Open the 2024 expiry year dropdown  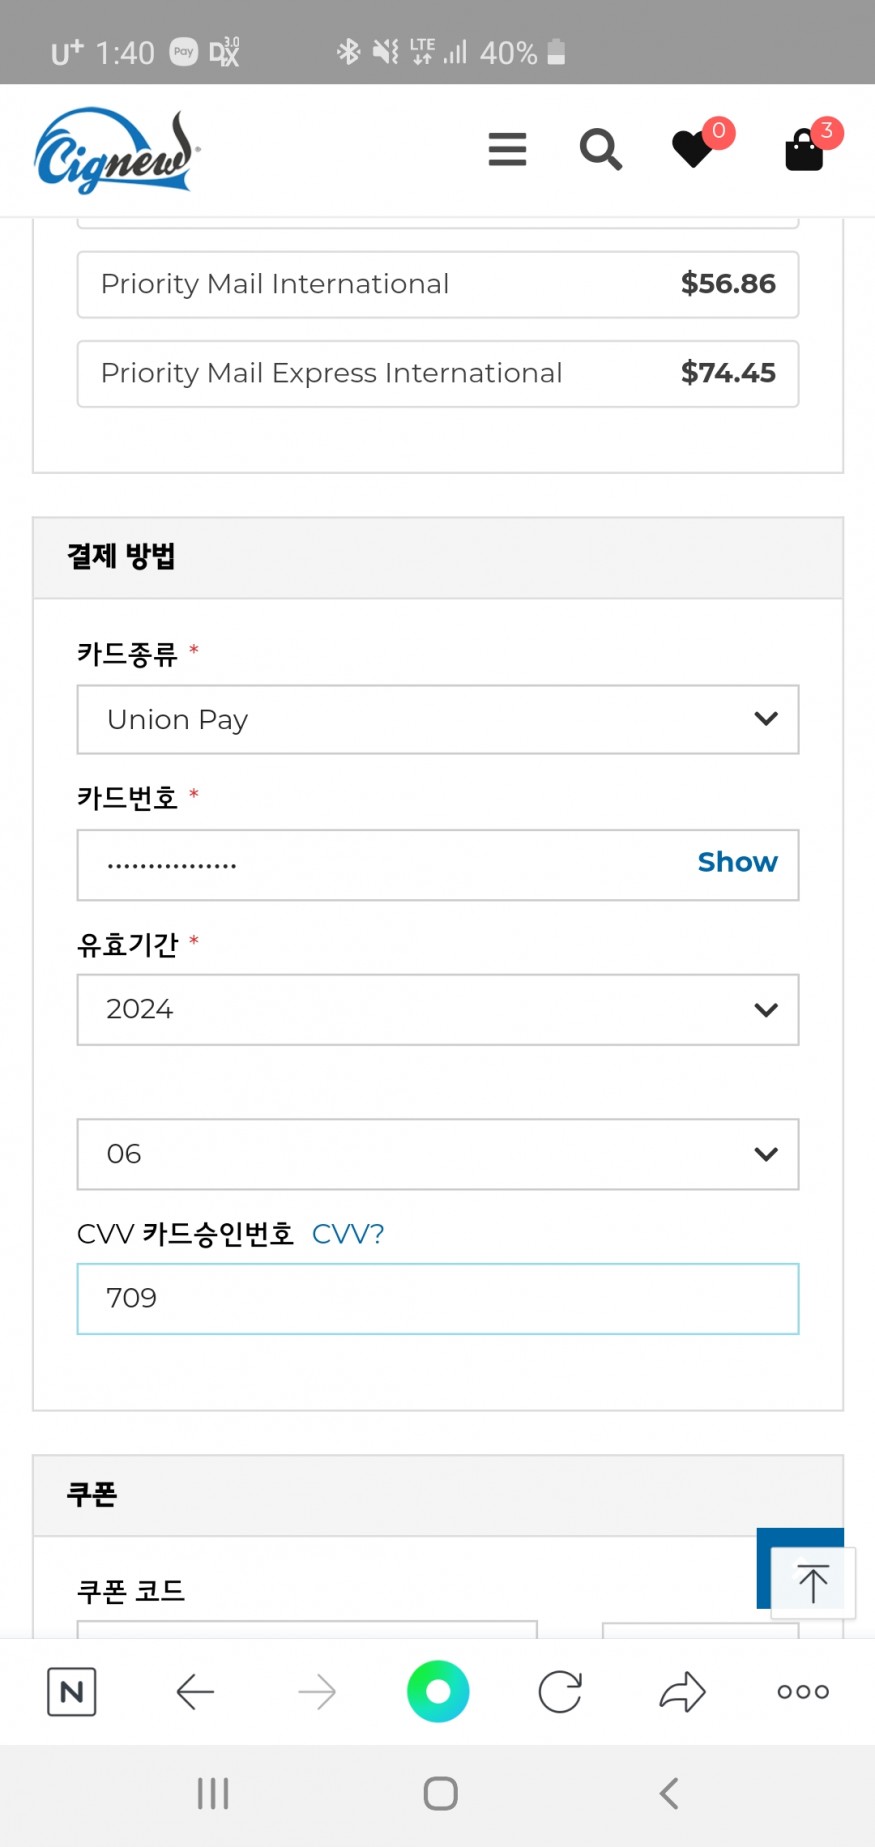click(x=438, y=1009)
